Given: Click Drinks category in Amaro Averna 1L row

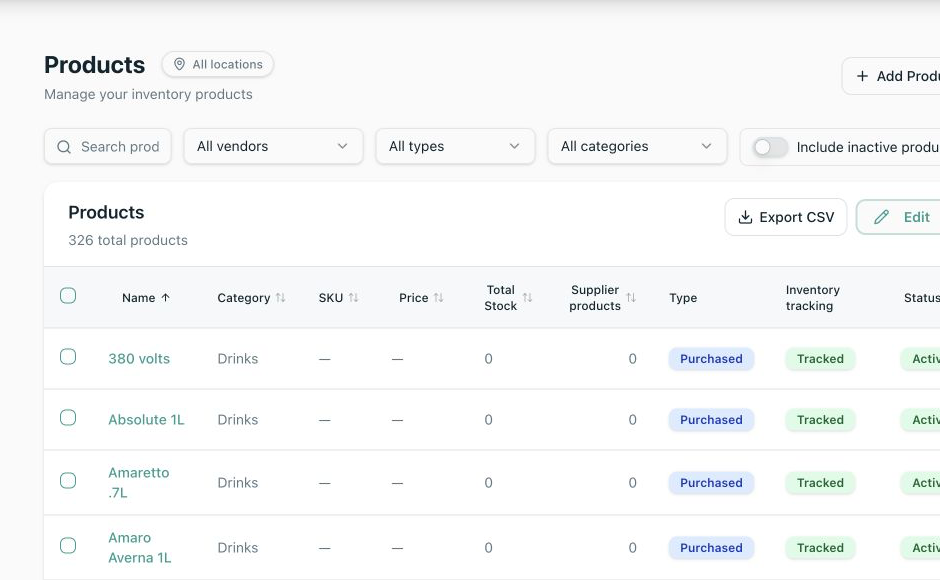Looking at the screenshot, I should [x=237, y=548].
